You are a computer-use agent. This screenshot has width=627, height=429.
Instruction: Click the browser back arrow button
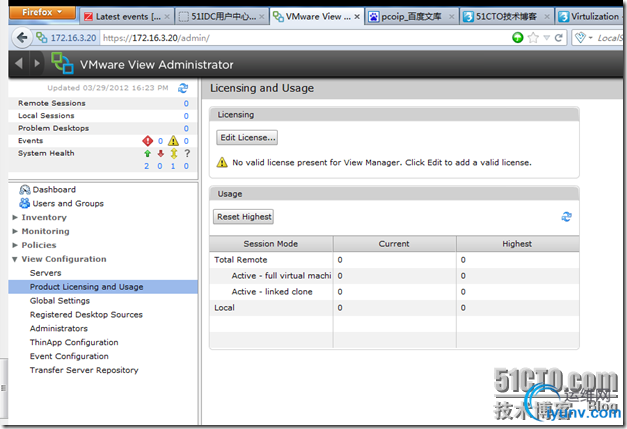click(x=22, y=38)
